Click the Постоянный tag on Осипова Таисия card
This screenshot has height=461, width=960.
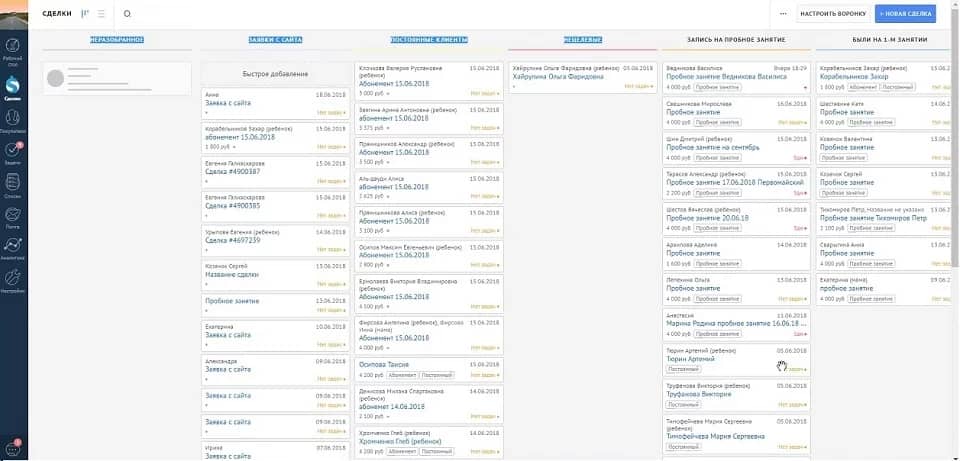[438, 375]
